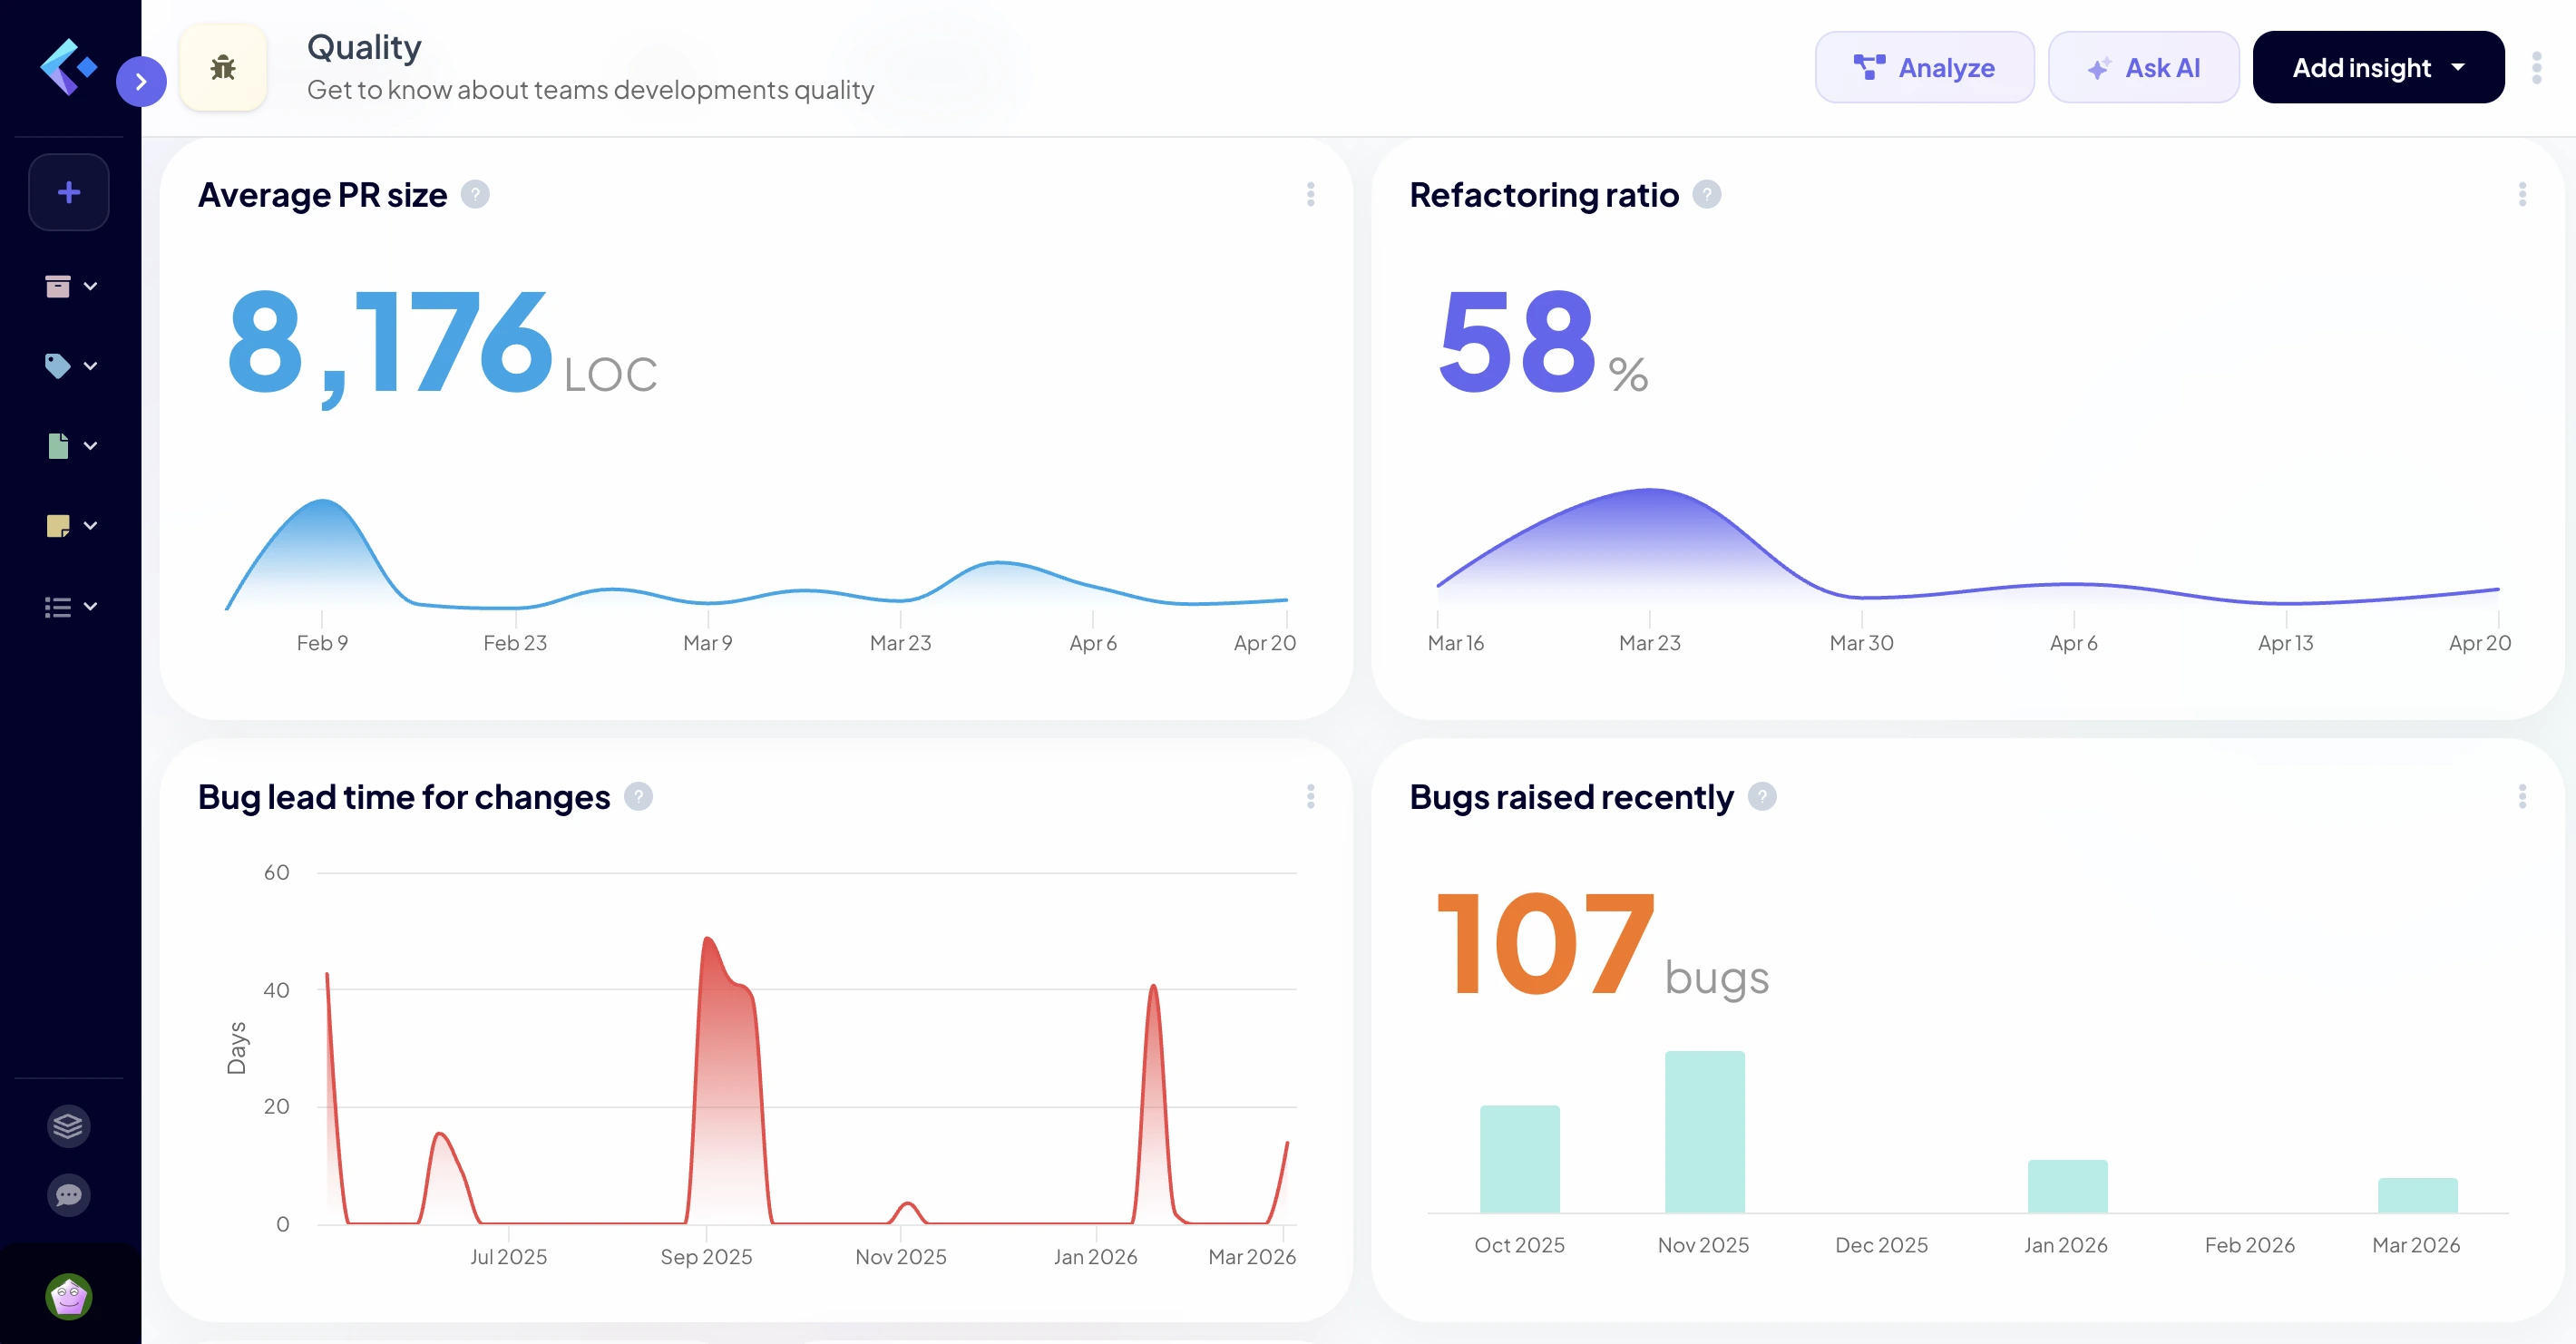This screenshot has width=2576, height=1344.
Task: Expand chevron next to the list icon
Action: click(x=91, y=606)
